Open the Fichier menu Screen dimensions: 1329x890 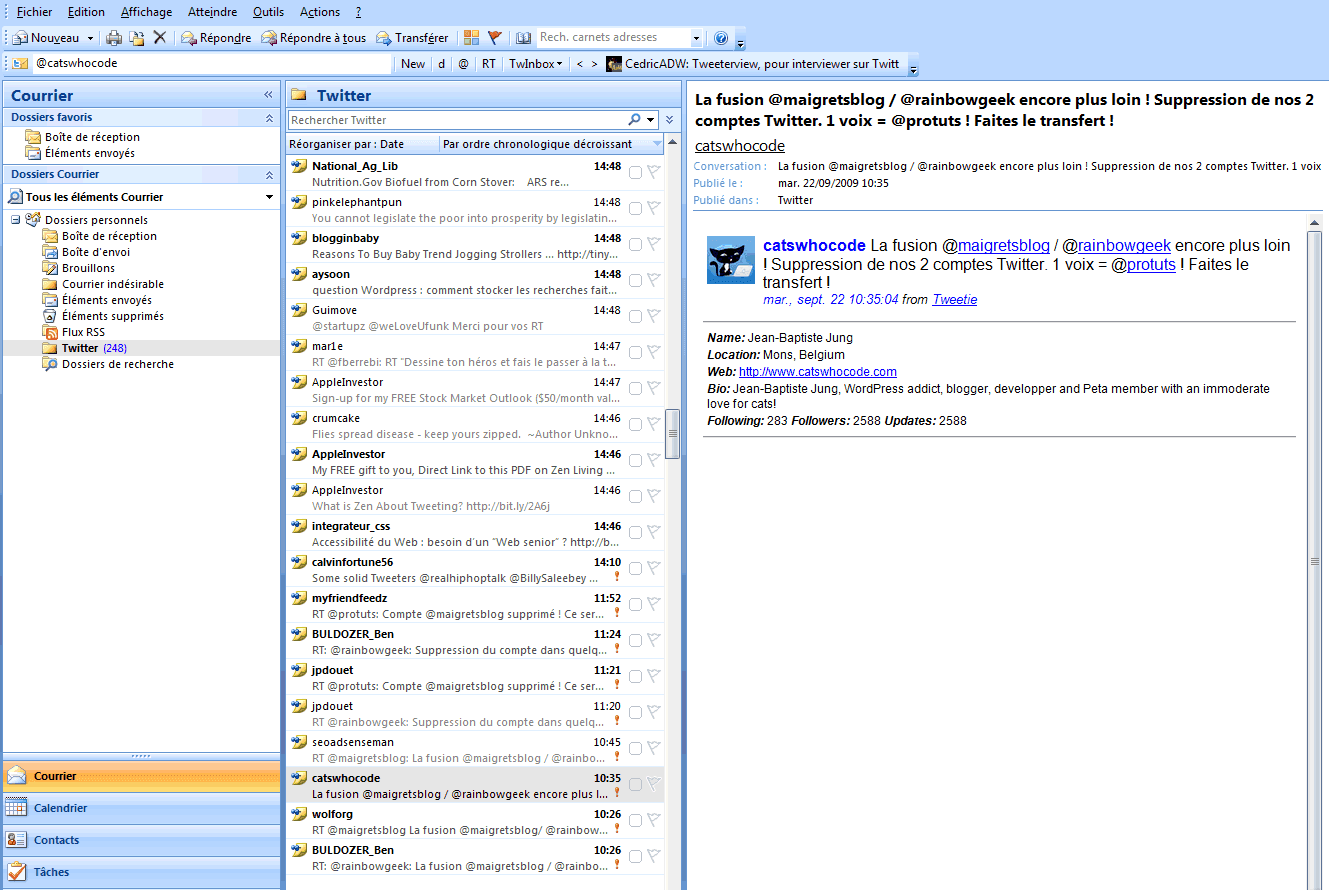point(34,12)
